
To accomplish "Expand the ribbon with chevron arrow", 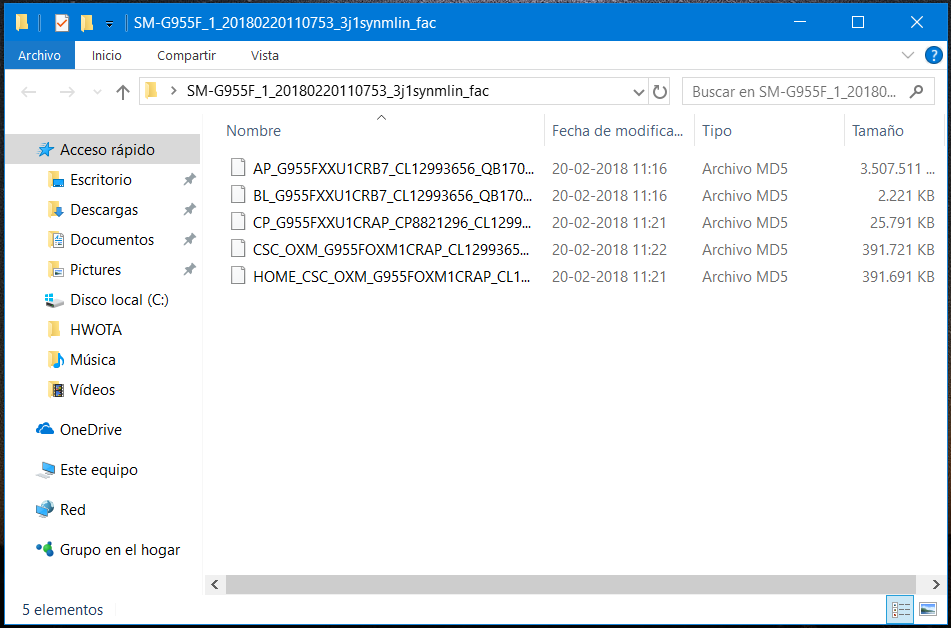I will click(x=907, y=56).
